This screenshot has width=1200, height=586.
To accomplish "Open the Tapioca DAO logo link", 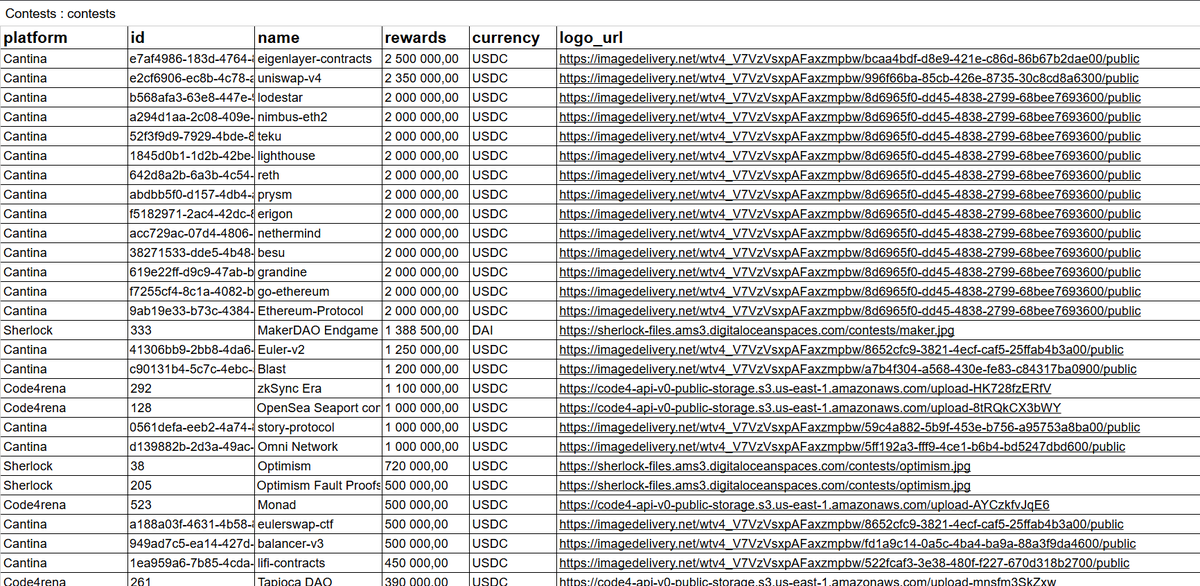I will click(805, 582).
